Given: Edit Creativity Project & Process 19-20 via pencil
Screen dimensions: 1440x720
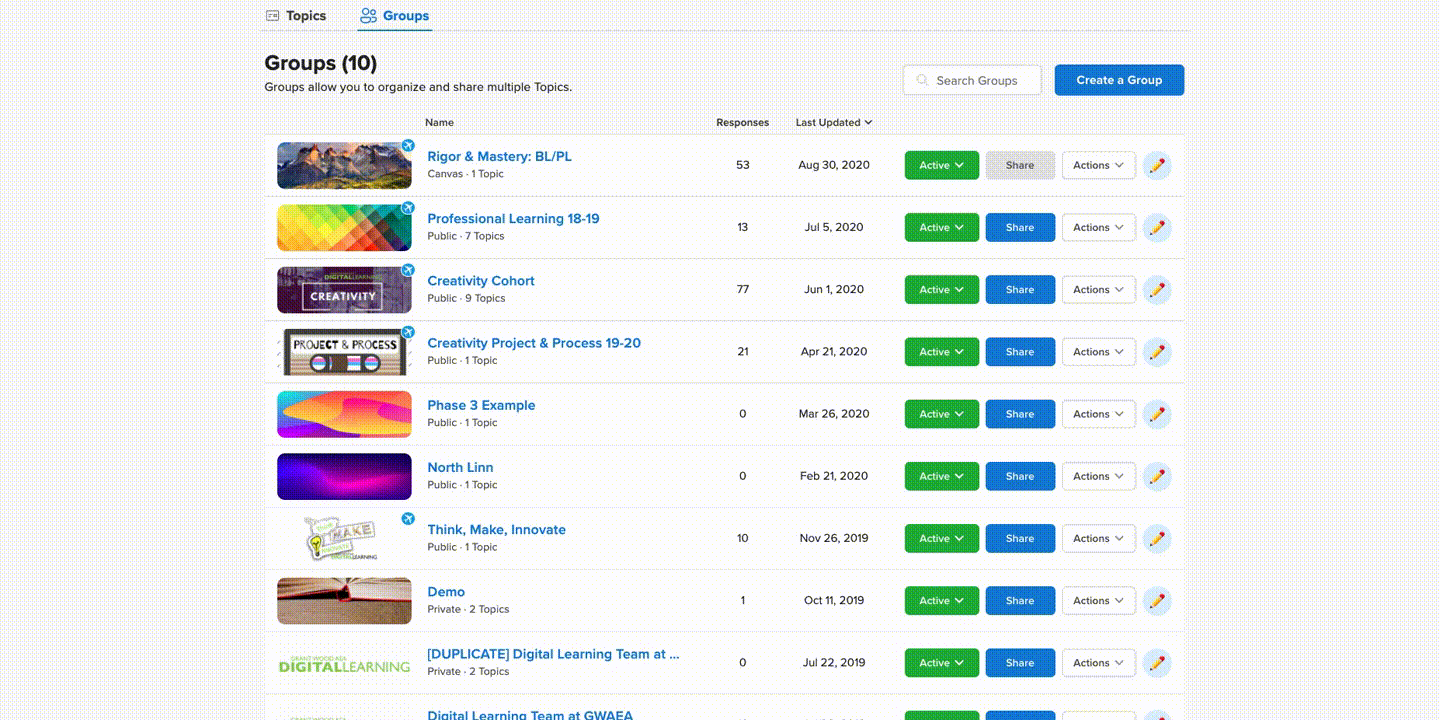Looking at the screenshot, I should [x=1157, y=352].
